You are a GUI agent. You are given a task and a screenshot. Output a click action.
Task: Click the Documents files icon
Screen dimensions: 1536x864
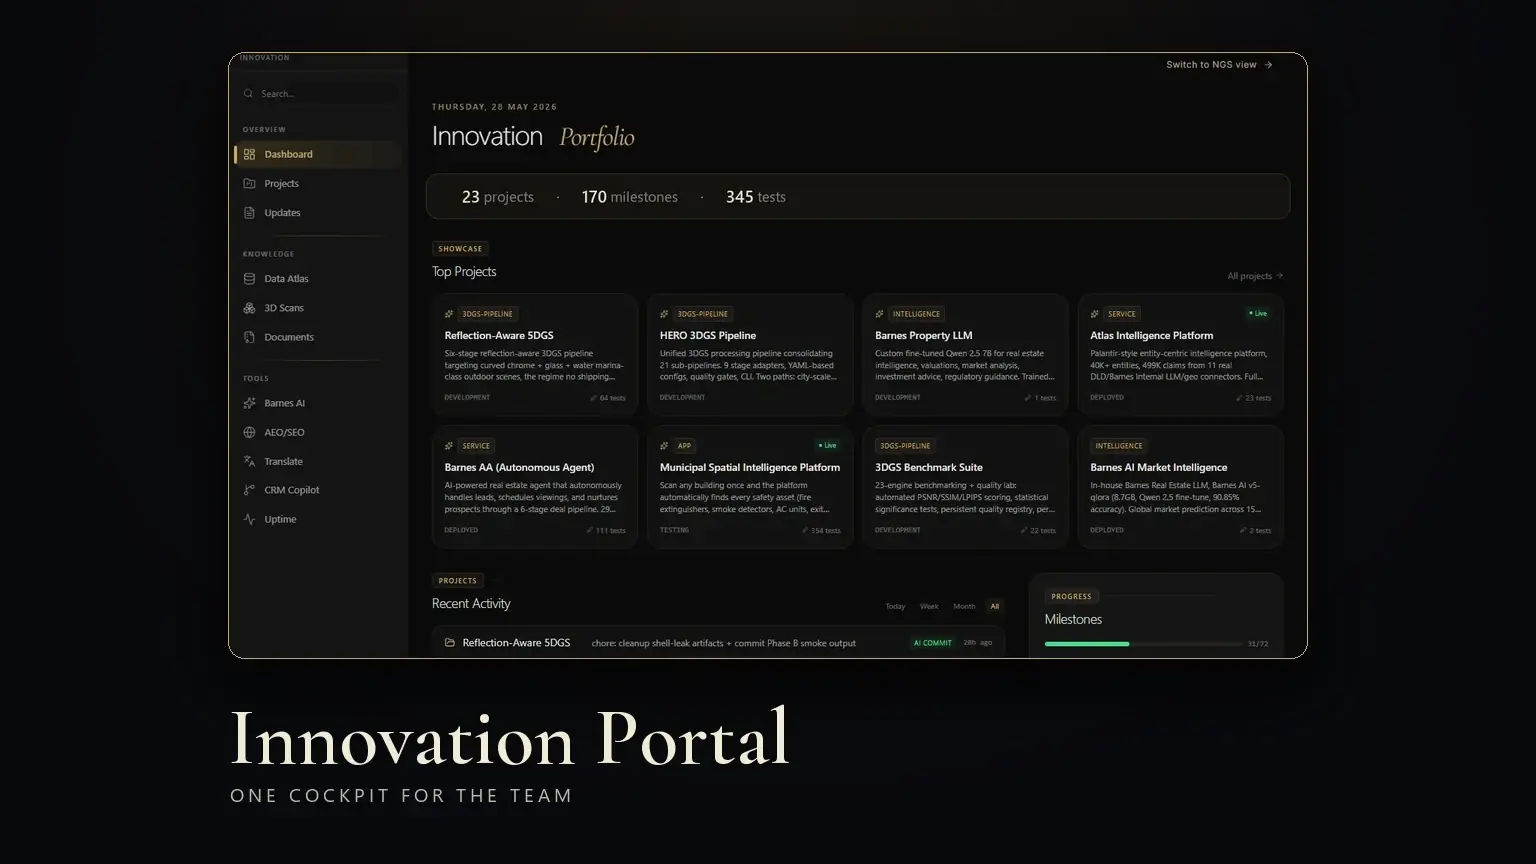coord(249,337)
